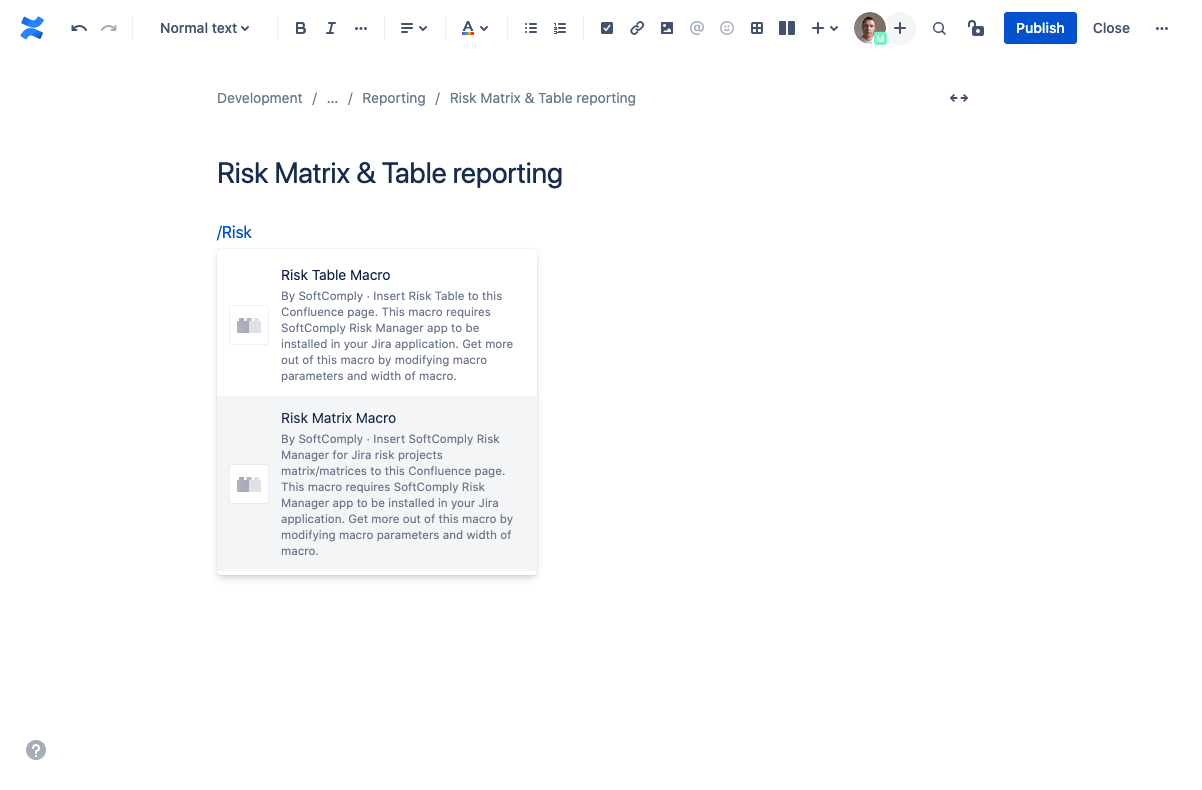Open the more actions ellipsis menu

click(1161, 28)
